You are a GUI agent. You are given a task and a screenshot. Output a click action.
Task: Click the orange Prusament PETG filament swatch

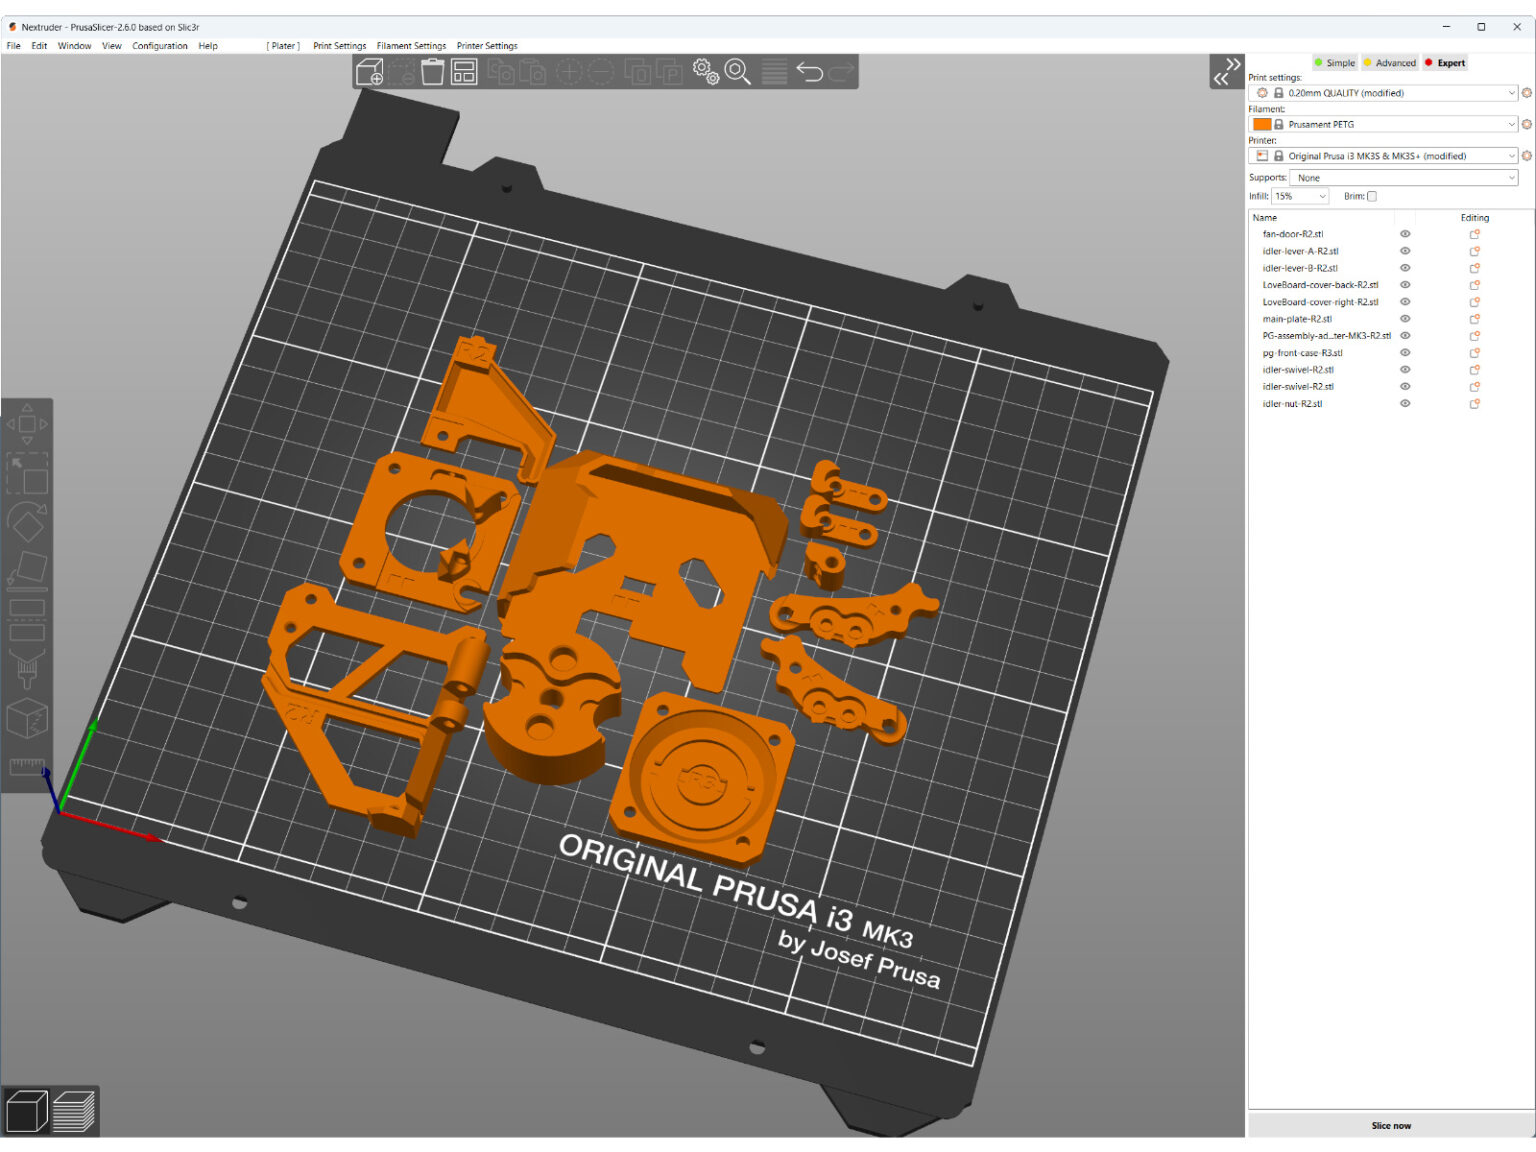pos(1262,124)
